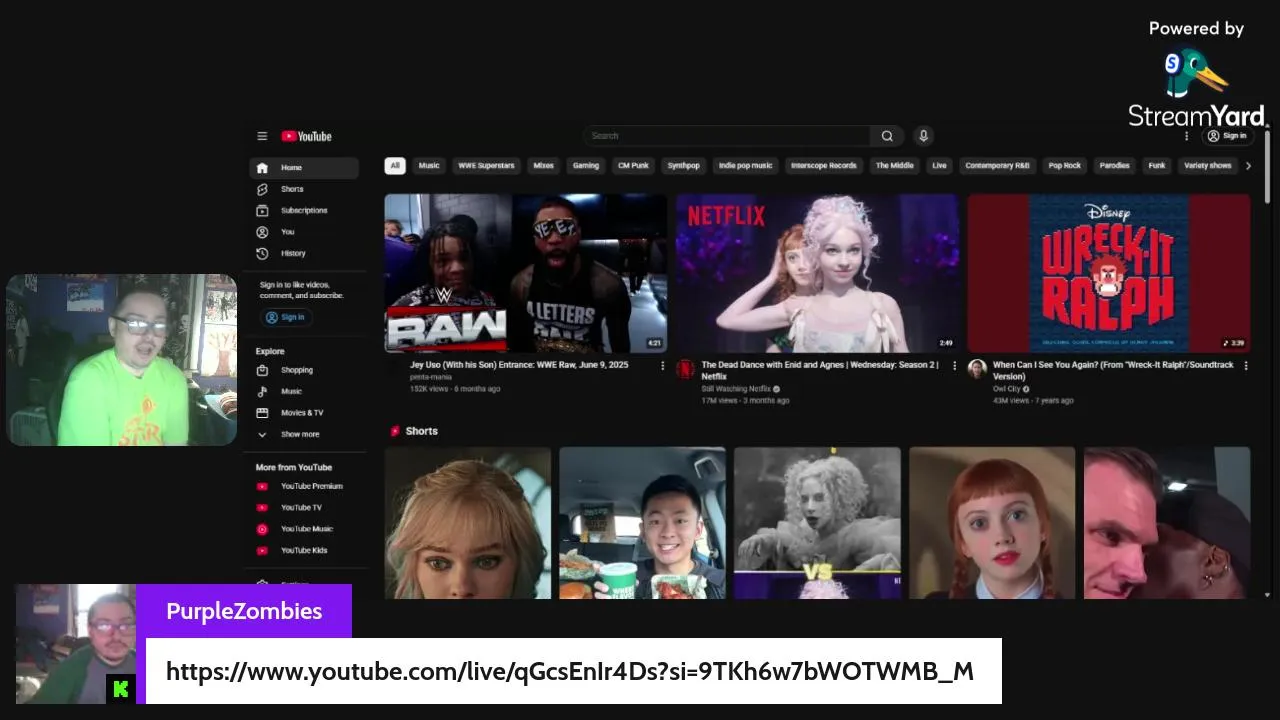Screen dimensions: 1280x720
Task: Select the Mixes chip
Action: pyautogui.click(x=543, y=166)
